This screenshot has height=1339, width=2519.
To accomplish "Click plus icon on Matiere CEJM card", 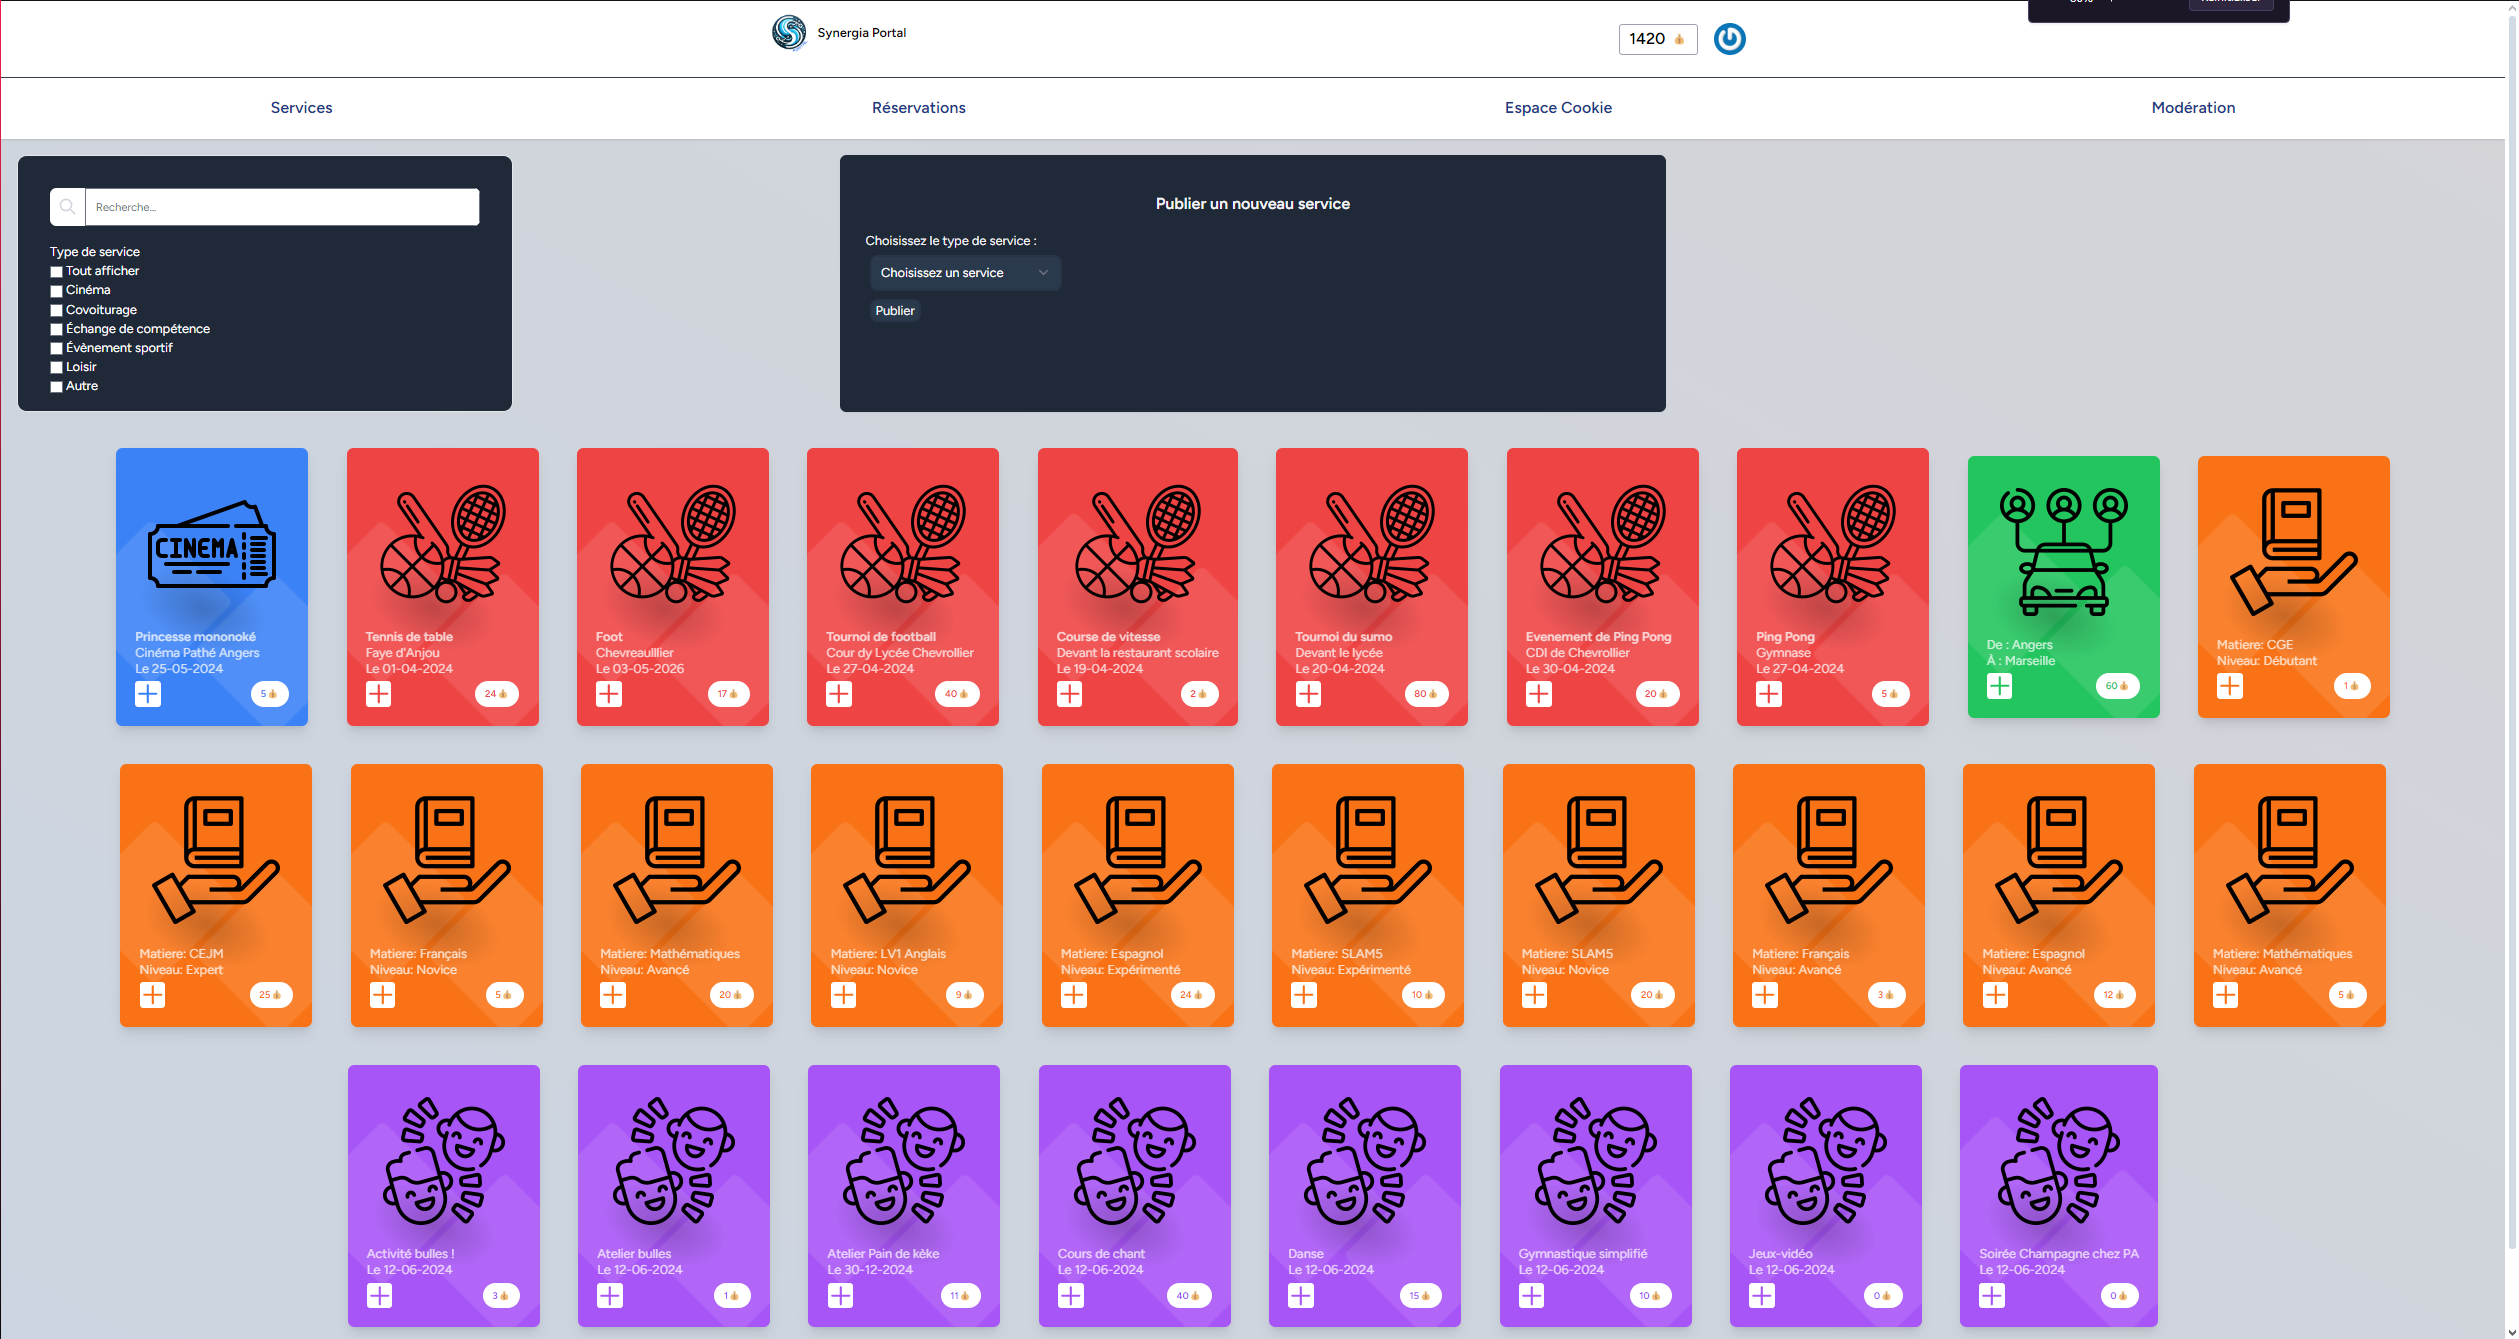I will [152, 994].
